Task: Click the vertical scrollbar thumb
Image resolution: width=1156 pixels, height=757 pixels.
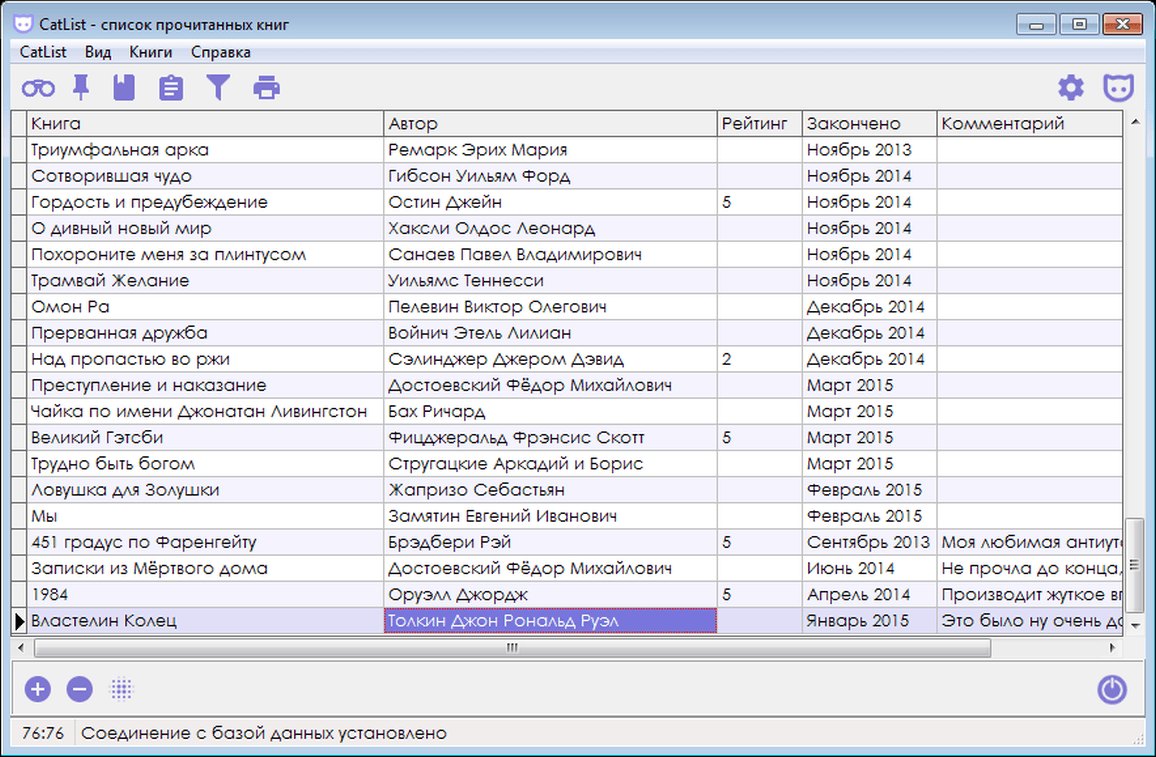Action: click(x=1135, y=565)
